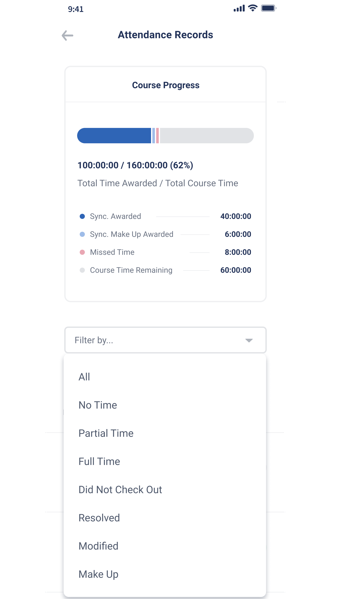This screenshot has height=611, width=362.
Task: Open the Filter by combo box
Action: click(x=165, y=340)
